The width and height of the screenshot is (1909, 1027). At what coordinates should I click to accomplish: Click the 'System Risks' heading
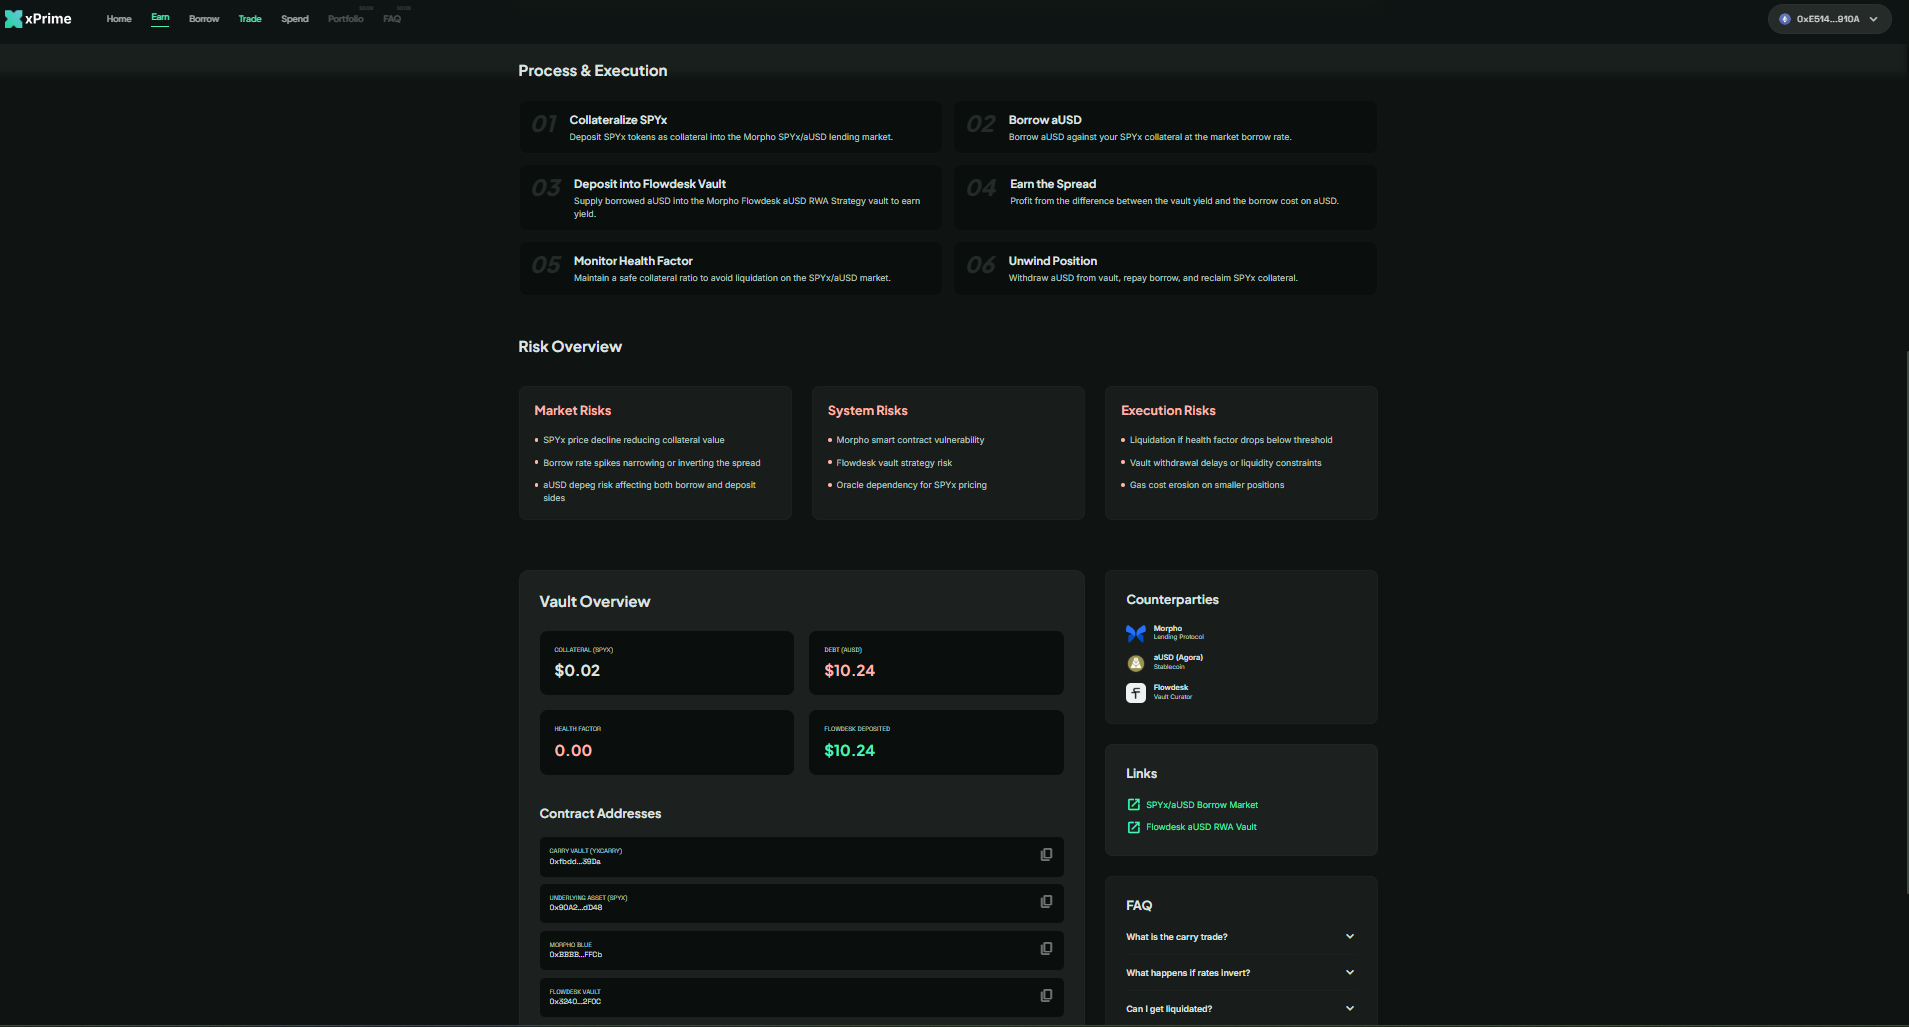(868, 411)
